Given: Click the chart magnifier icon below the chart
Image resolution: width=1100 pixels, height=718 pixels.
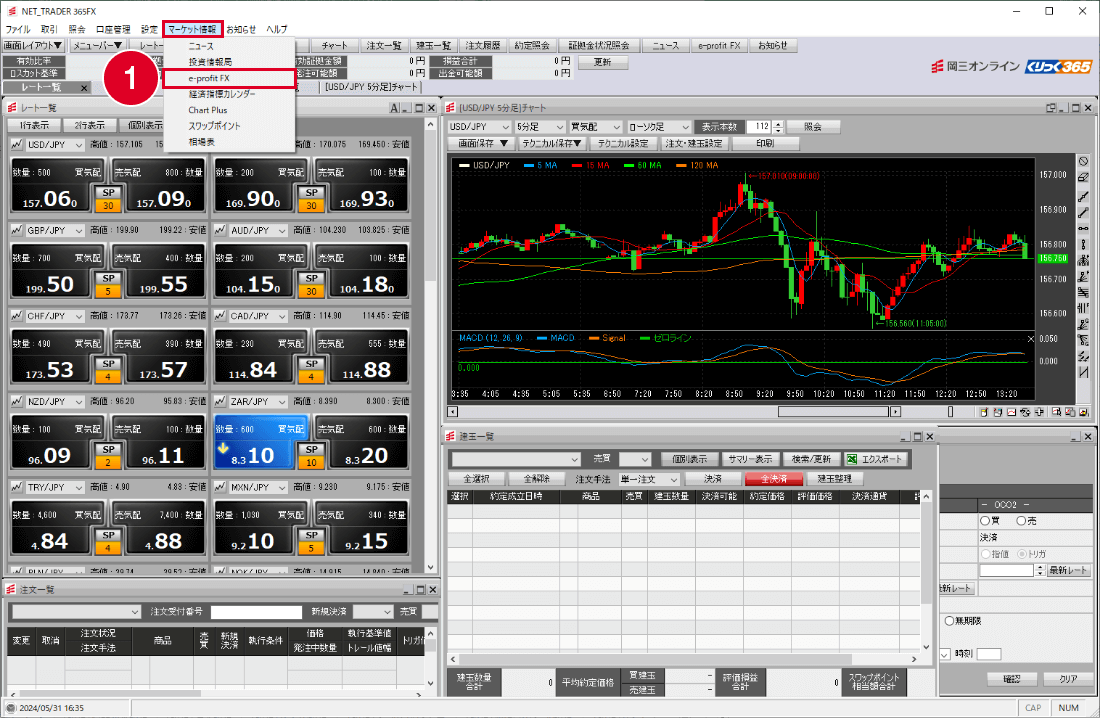Looking at the screenshot, I should [1057, 412].
